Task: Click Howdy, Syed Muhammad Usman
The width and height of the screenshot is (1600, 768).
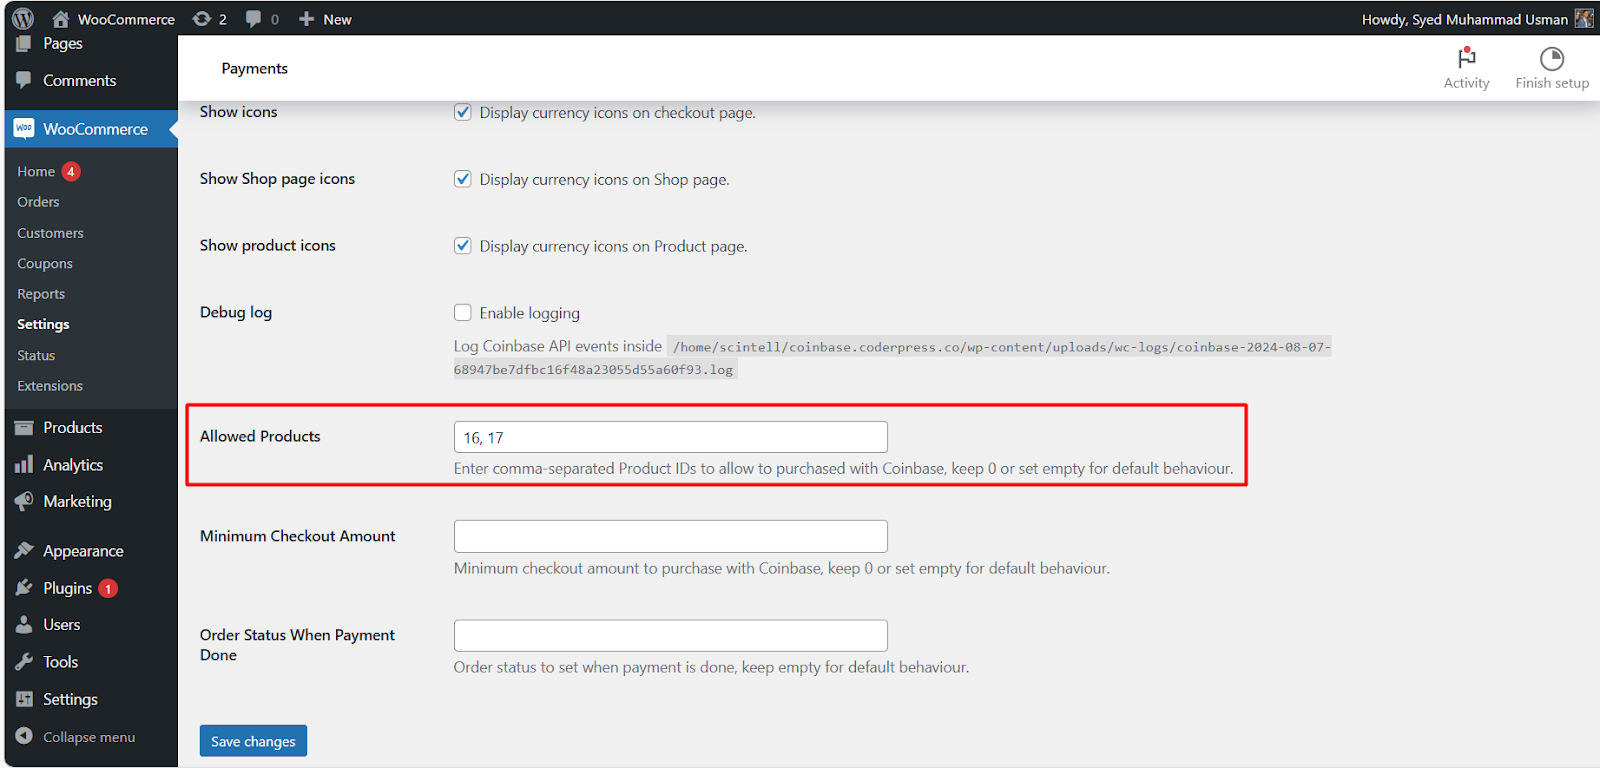Action: pos(1465,19)
